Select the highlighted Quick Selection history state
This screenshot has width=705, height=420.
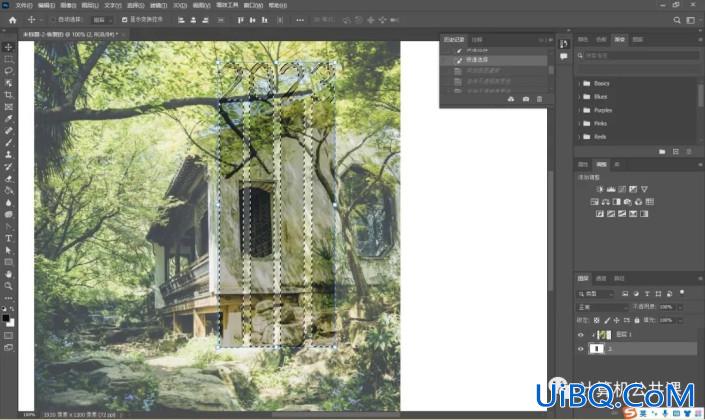494,60
